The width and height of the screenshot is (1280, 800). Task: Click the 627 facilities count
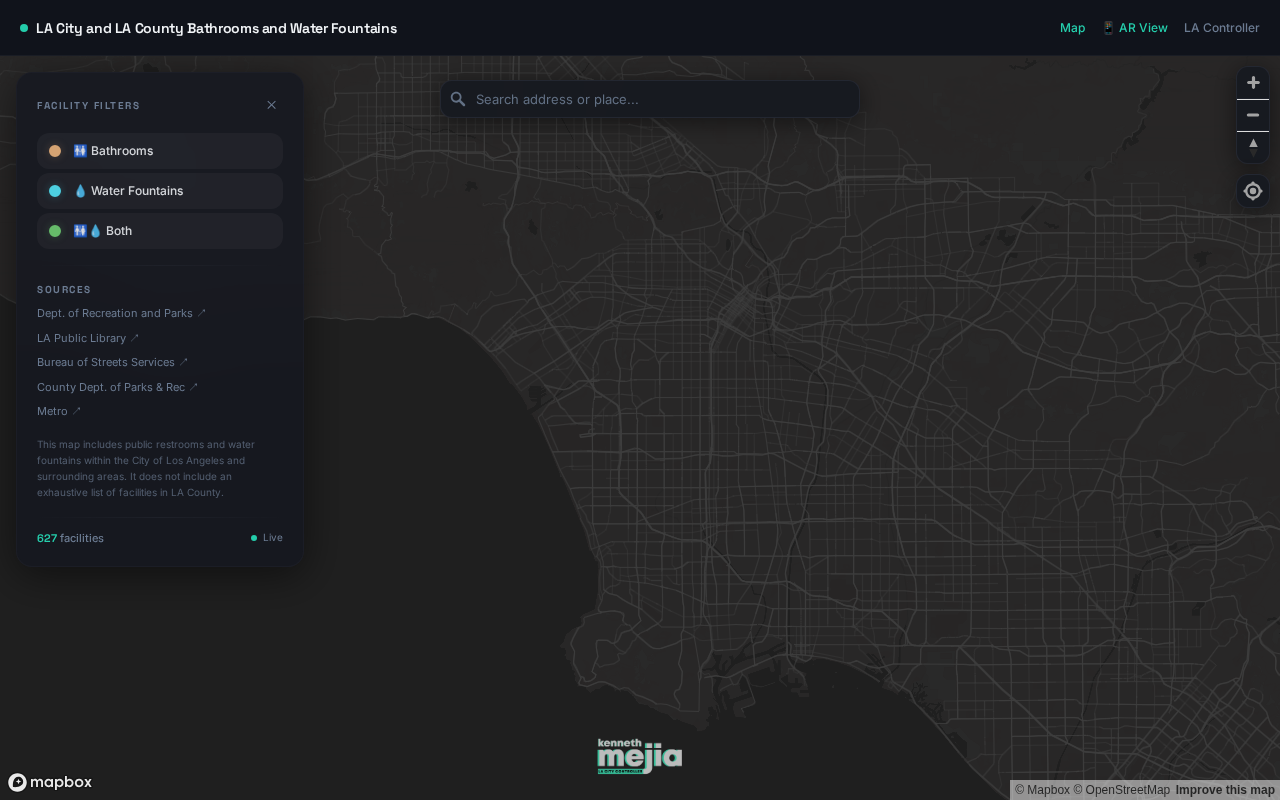(x=70, y=538)
